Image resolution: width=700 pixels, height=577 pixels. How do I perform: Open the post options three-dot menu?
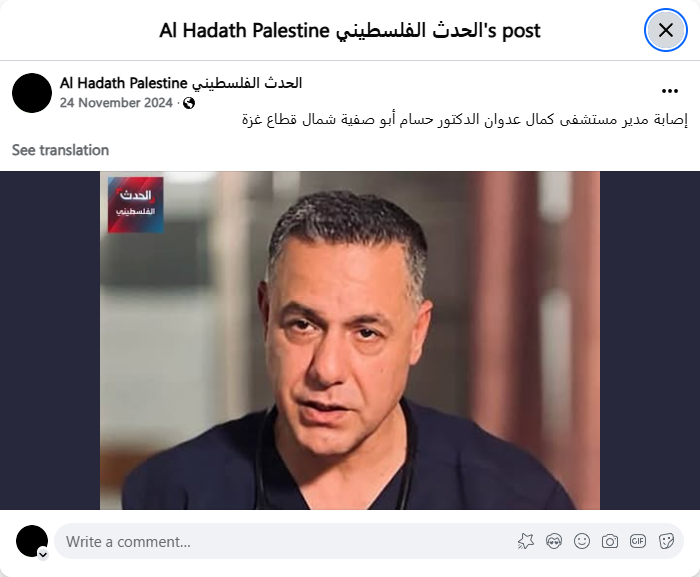coord(670,91)
